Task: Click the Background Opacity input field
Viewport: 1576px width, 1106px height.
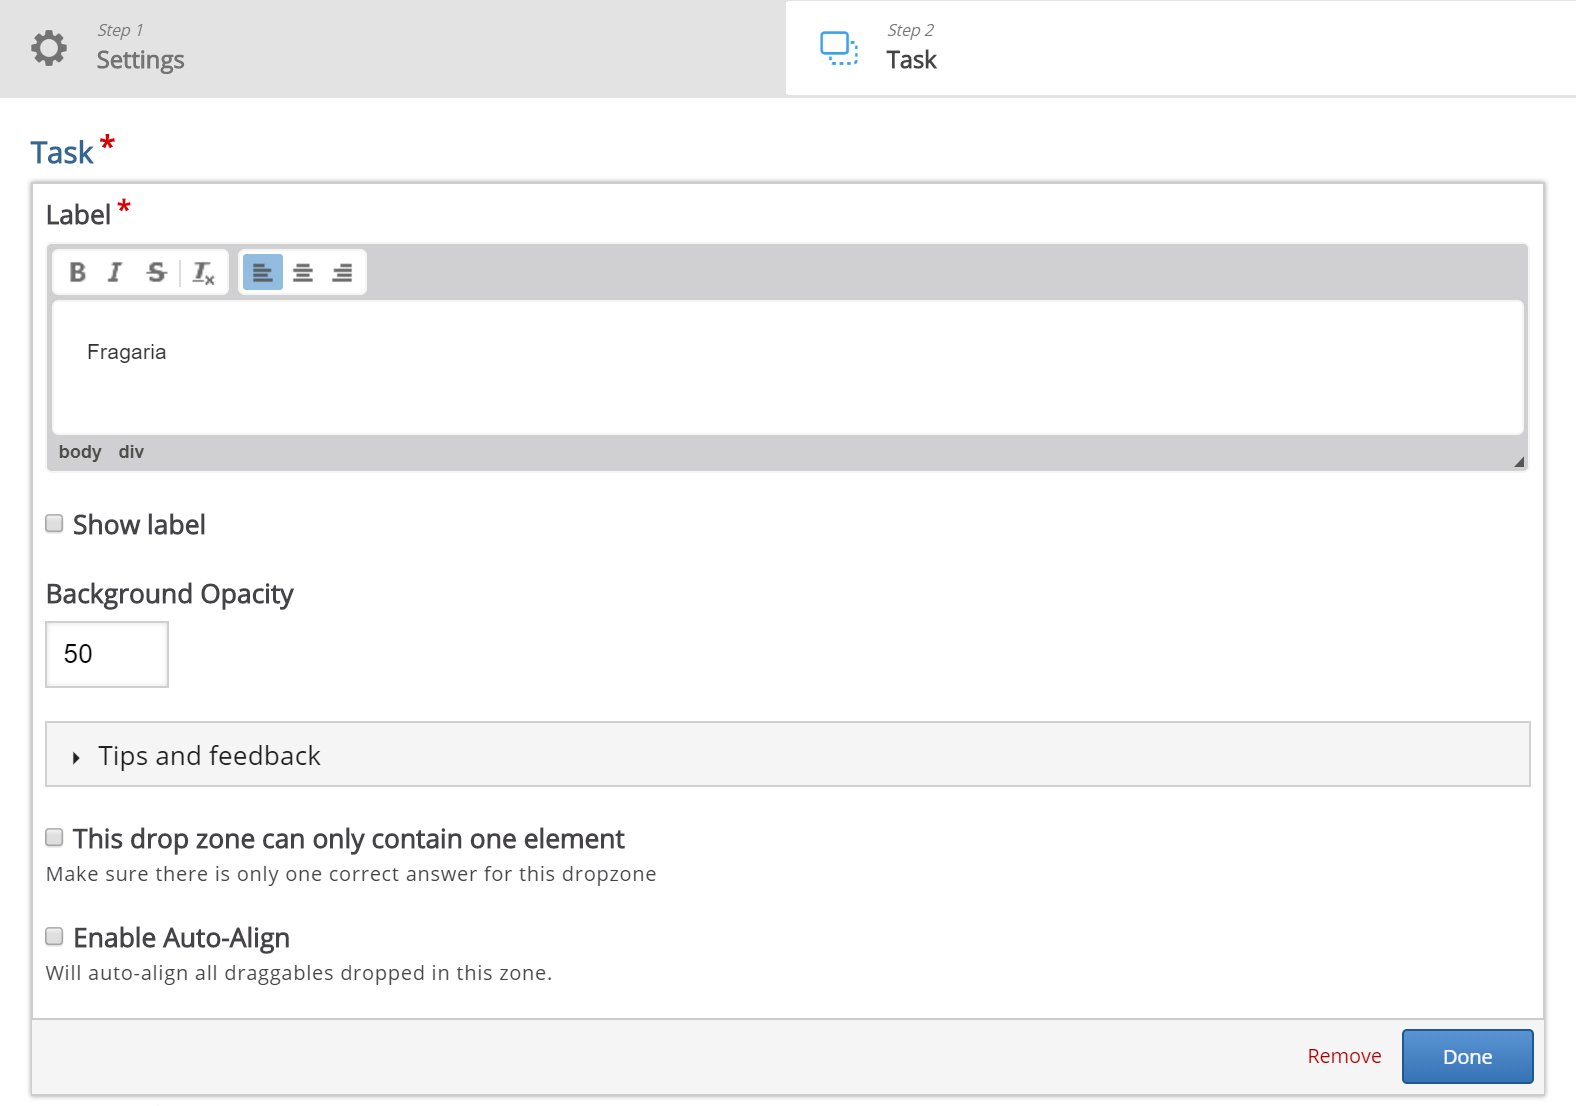Action: [107, 654]
